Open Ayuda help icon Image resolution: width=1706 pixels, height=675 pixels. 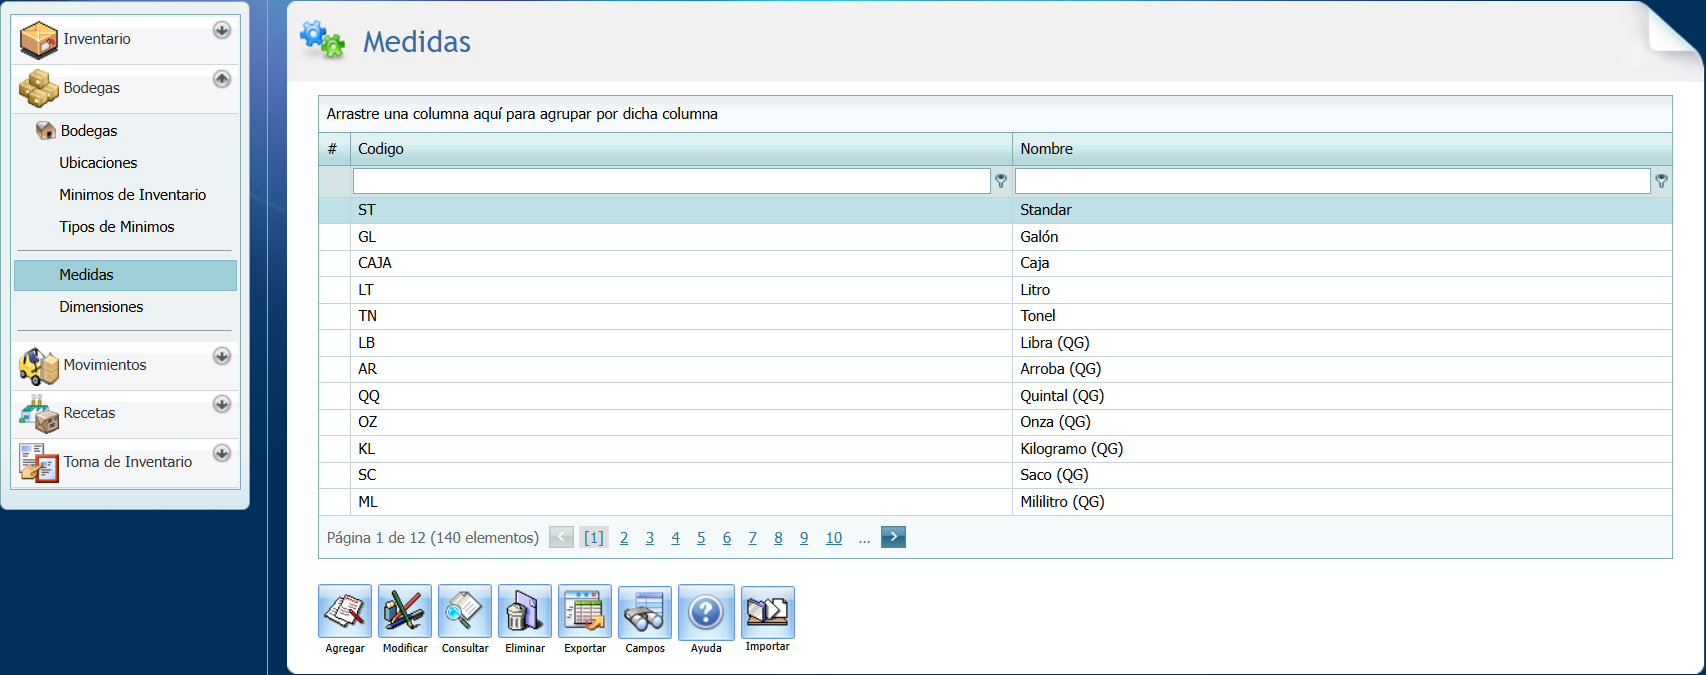point(706,611)
